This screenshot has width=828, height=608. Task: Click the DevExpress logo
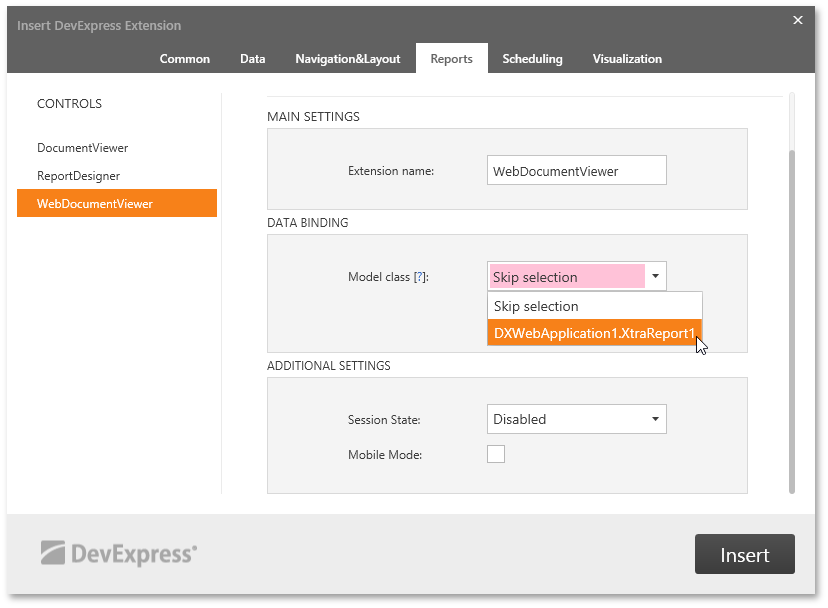pos(119,552)
